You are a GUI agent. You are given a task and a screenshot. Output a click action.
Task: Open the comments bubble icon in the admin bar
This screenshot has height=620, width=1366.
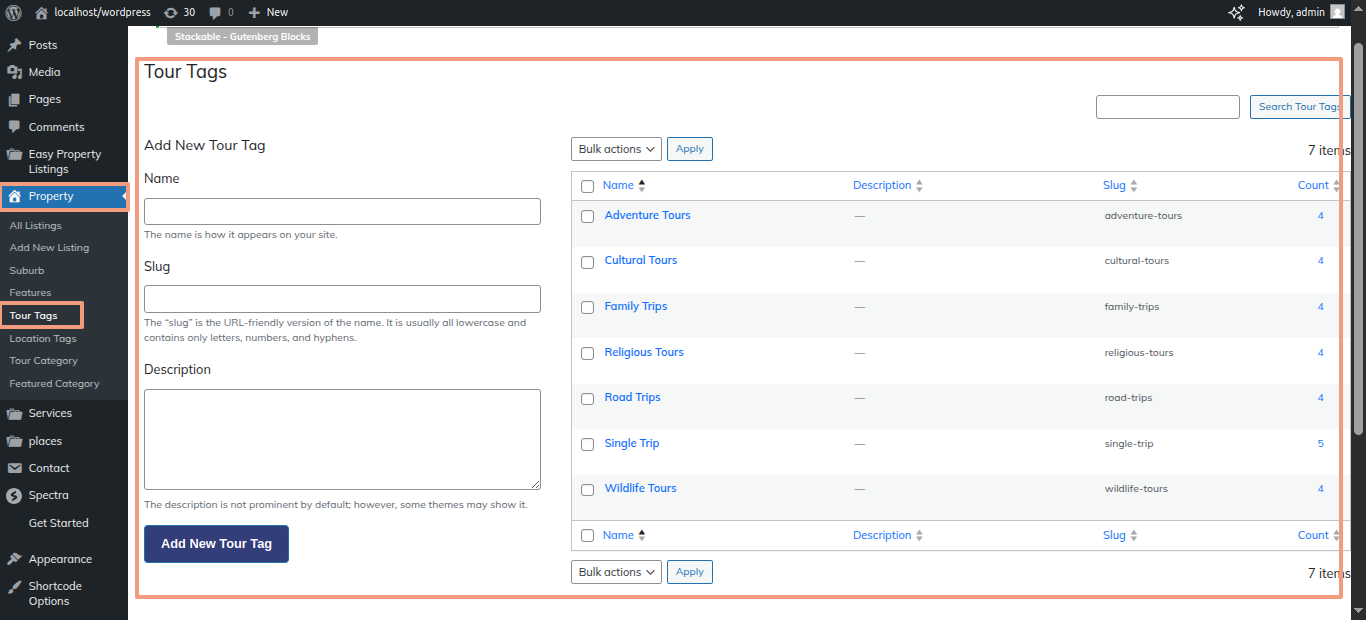[215, 13]
